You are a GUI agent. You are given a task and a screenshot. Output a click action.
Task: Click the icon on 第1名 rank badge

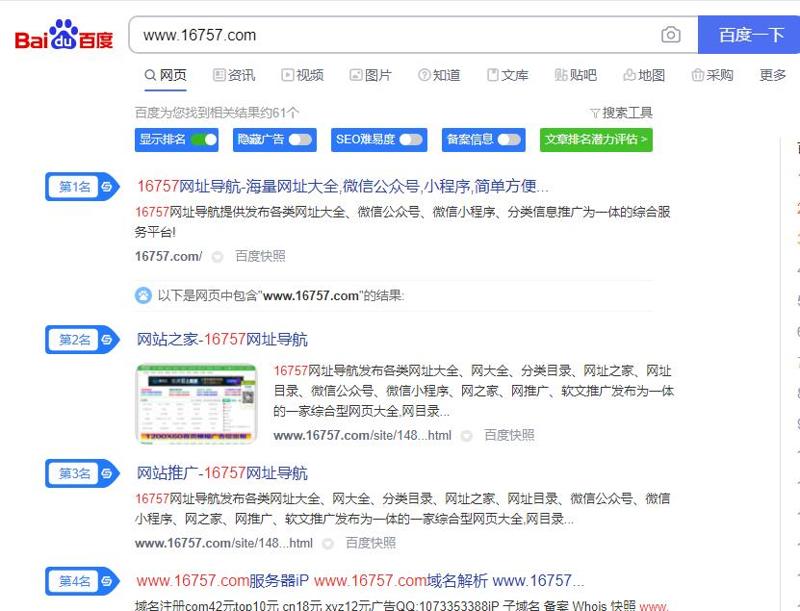pos(106,187)
